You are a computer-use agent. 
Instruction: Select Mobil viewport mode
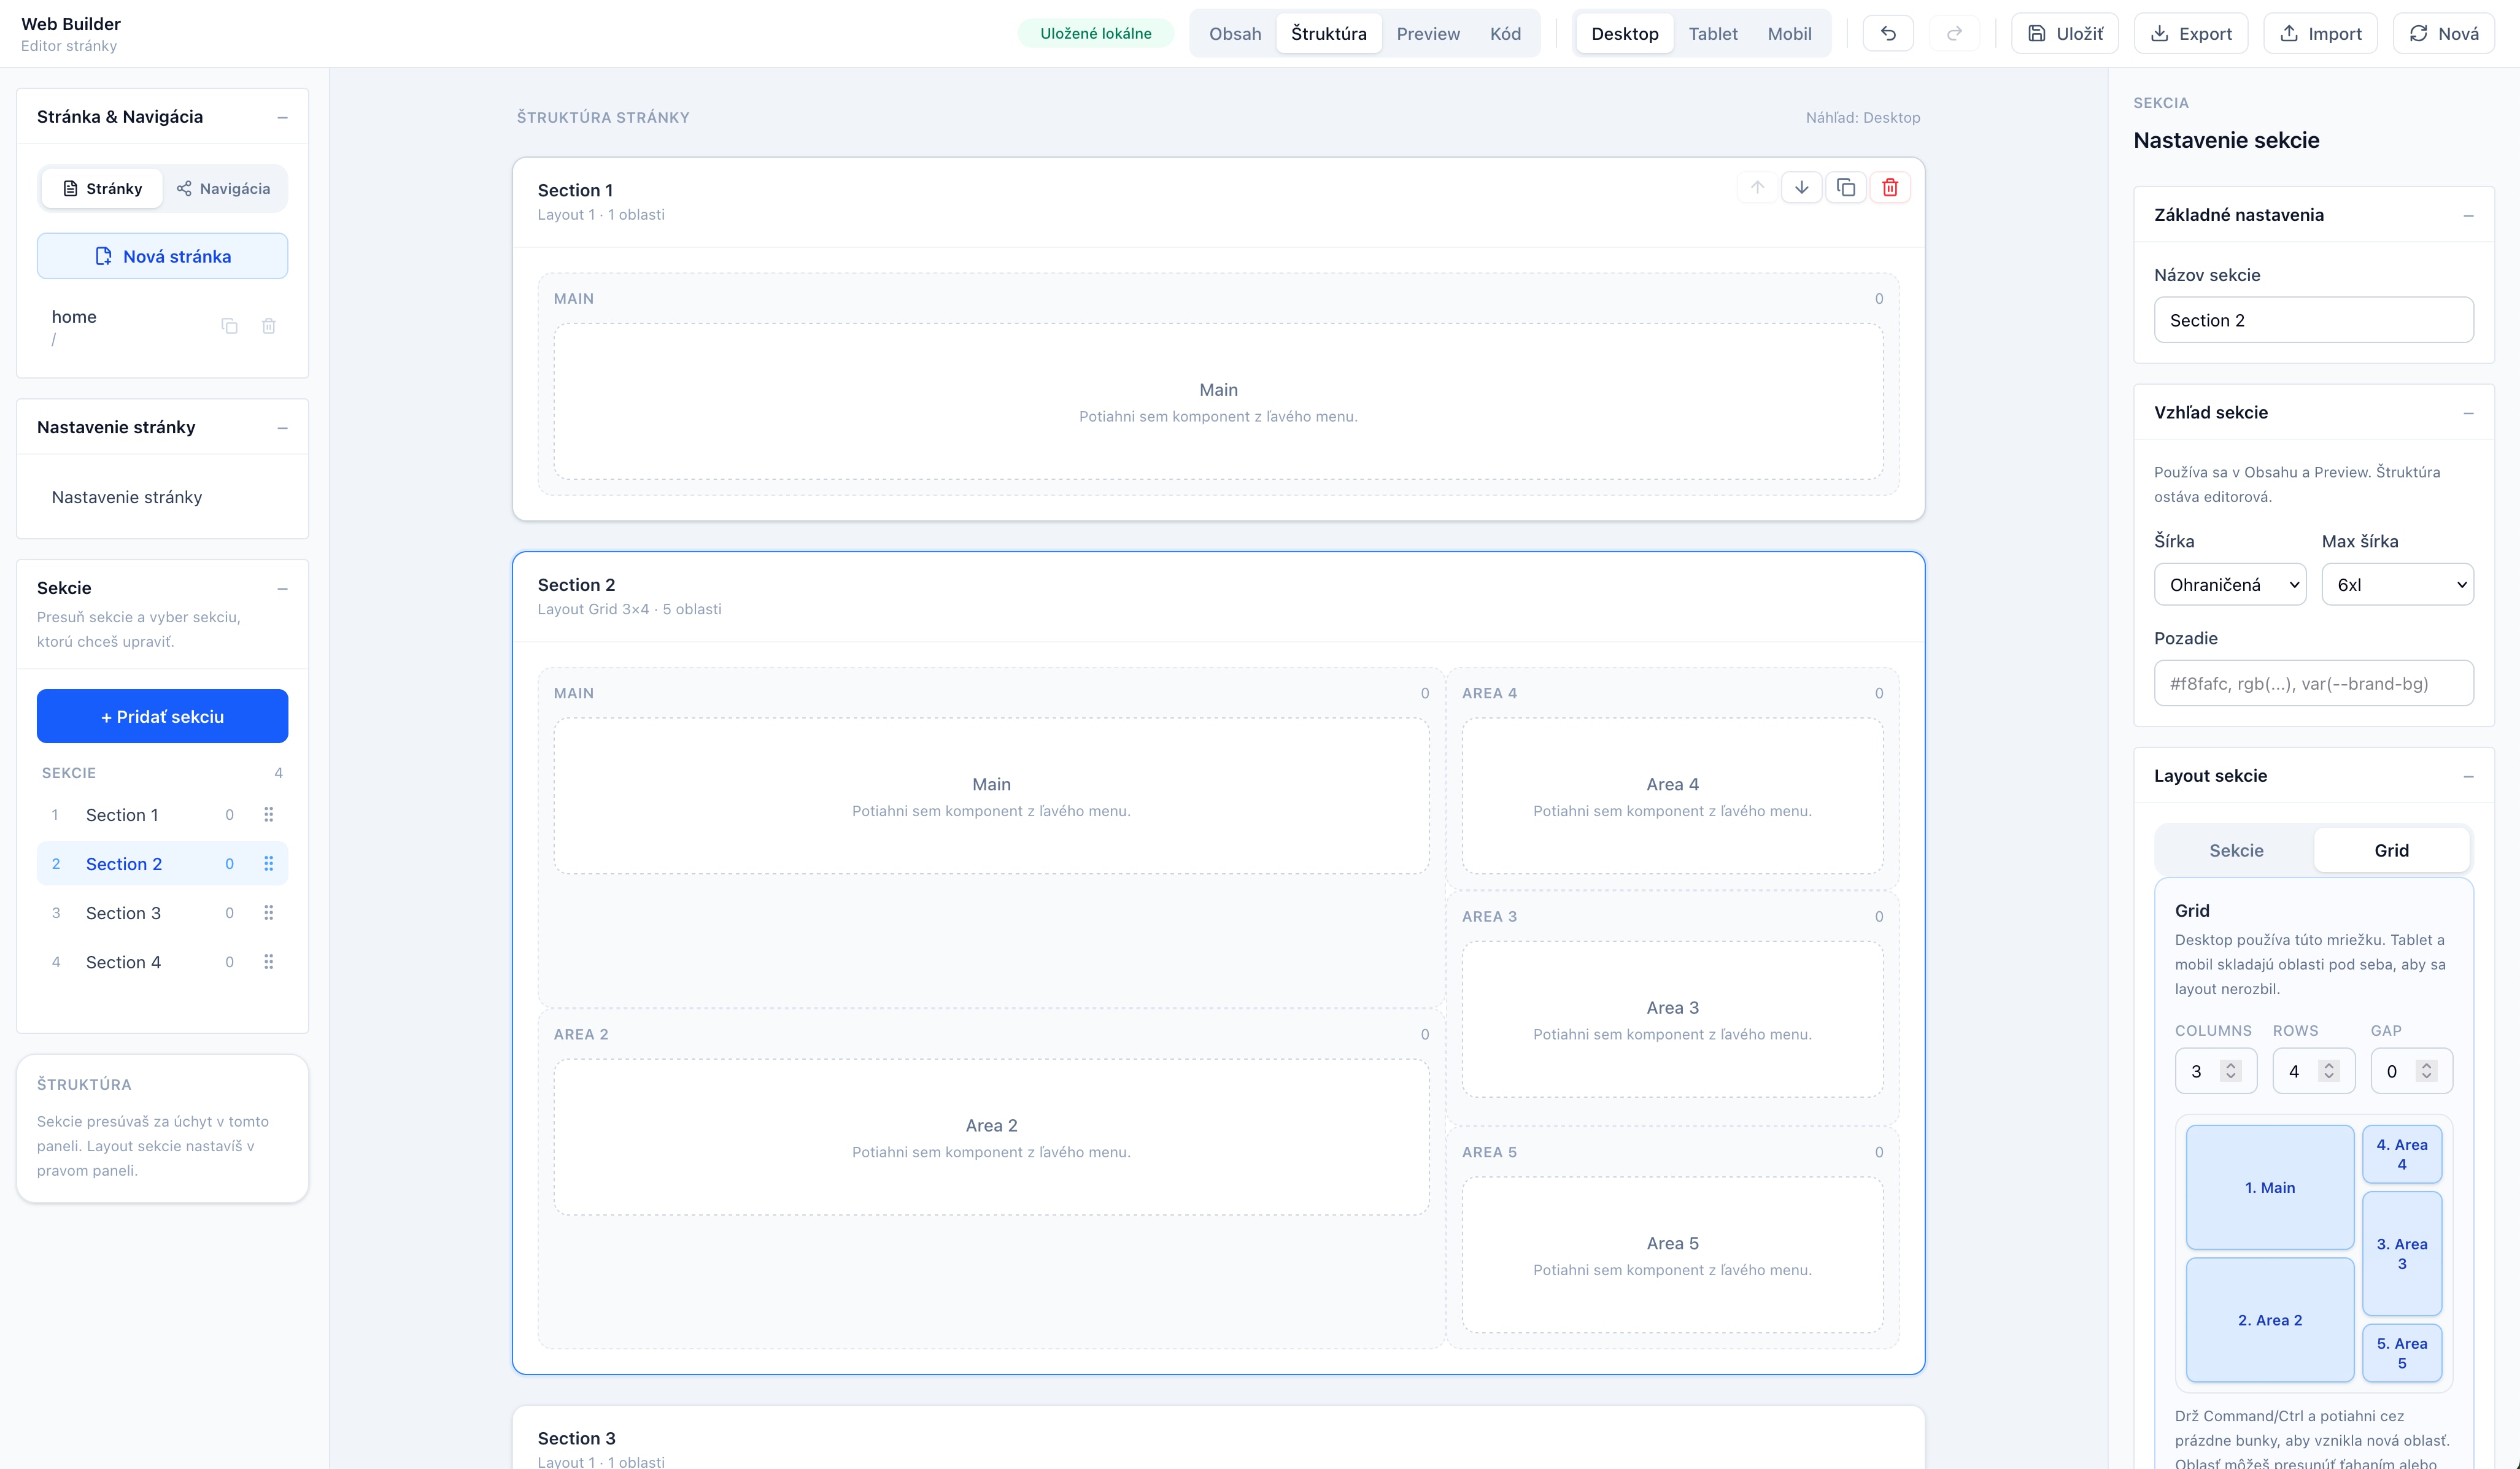pos(1789,33)
